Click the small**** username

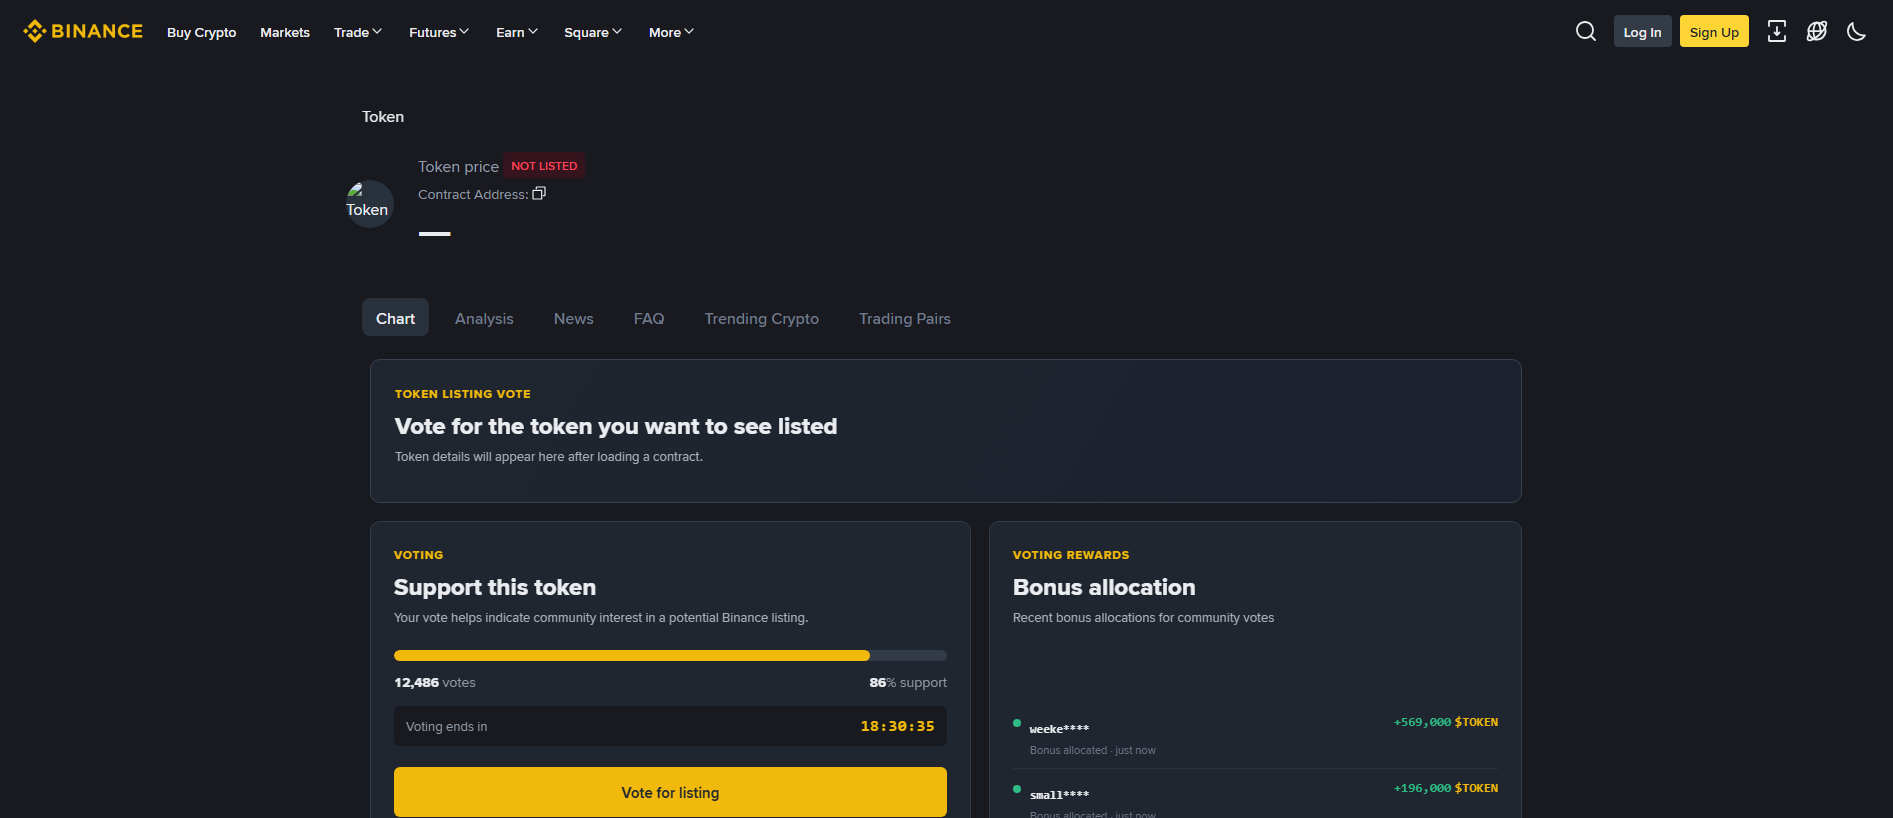[1059, 795]
